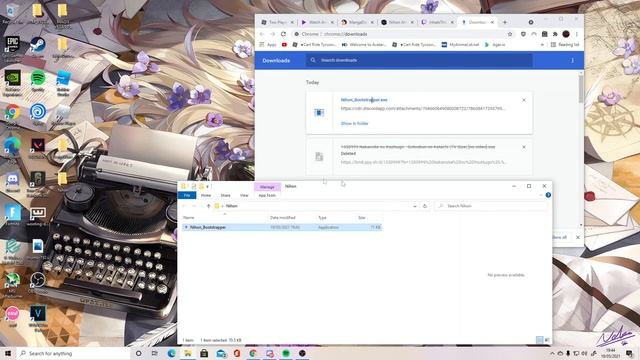640x360 pixels.
Task: Open Quick Access toolbar customize dropdown
Action: pyautogui.click(x=208, y=187)
